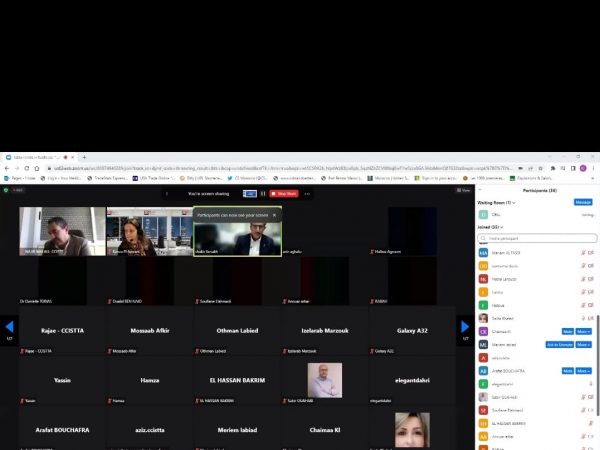
Task: Click the browser address bar URL
Action: [282, 168]
